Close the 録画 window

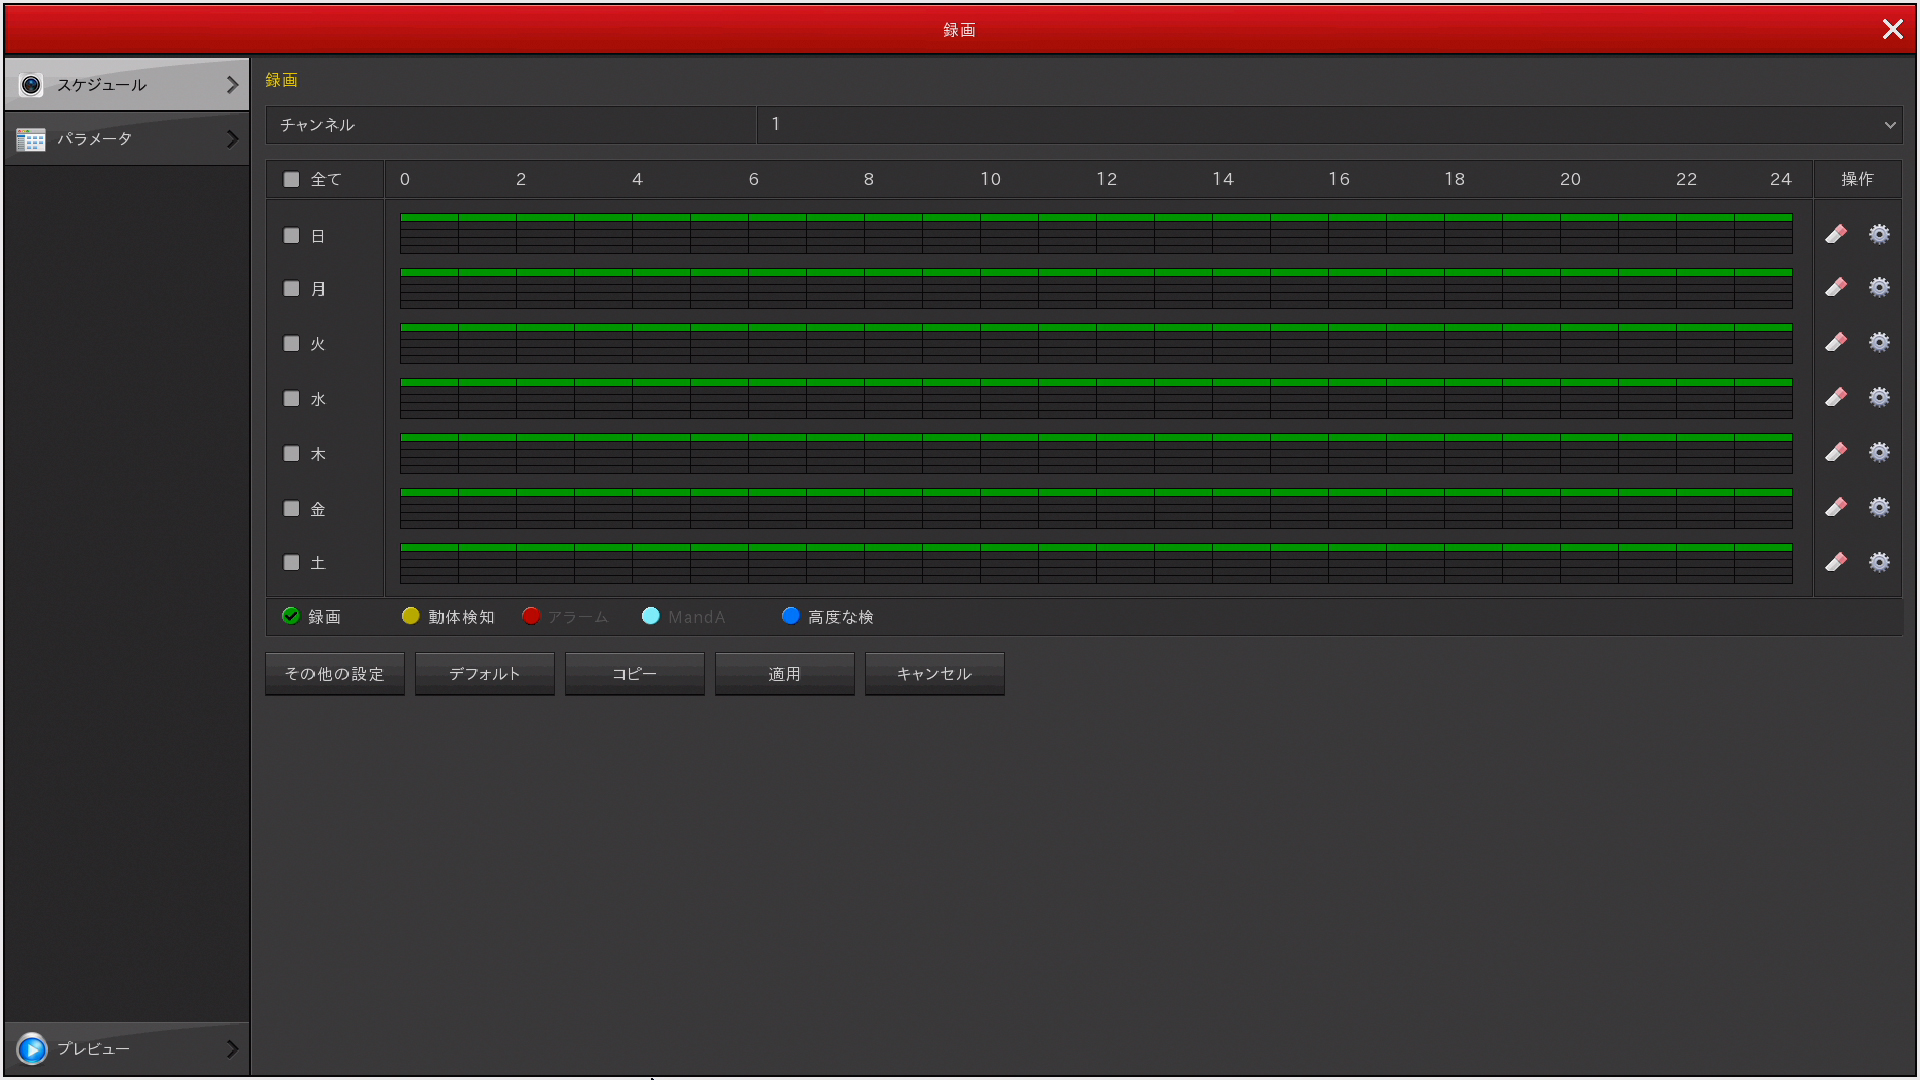[1892, 29]
